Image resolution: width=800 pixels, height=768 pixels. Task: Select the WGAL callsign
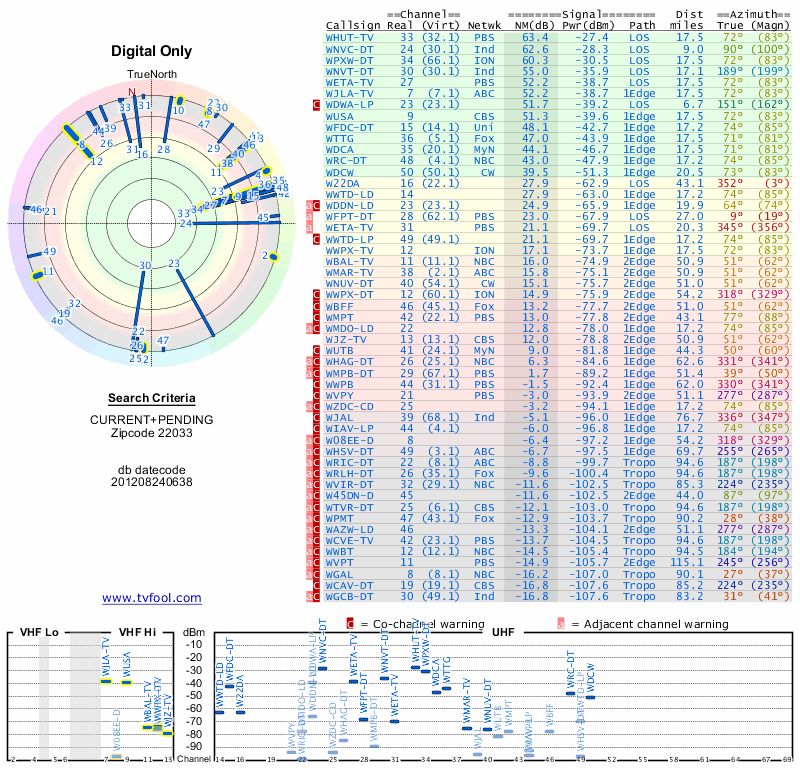(x=339, y=574)
